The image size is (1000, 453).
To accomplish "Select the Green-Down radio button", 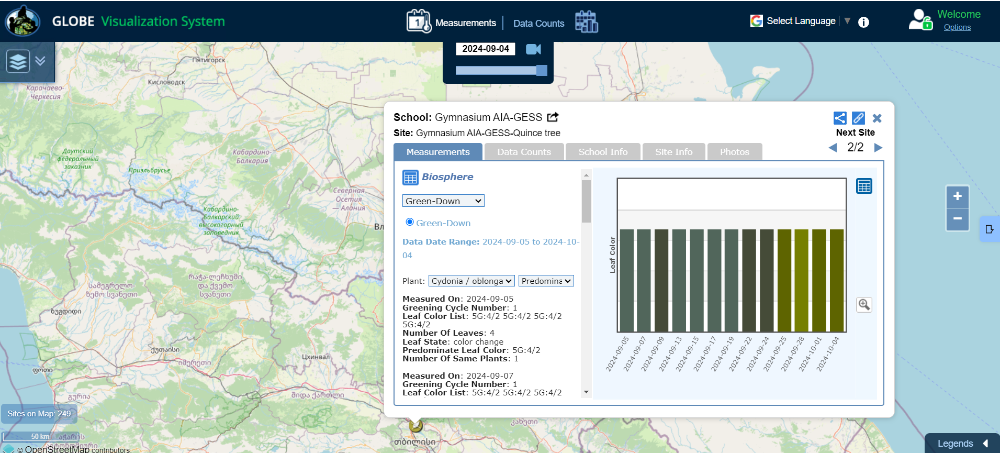I will click(x=410, y=222).
